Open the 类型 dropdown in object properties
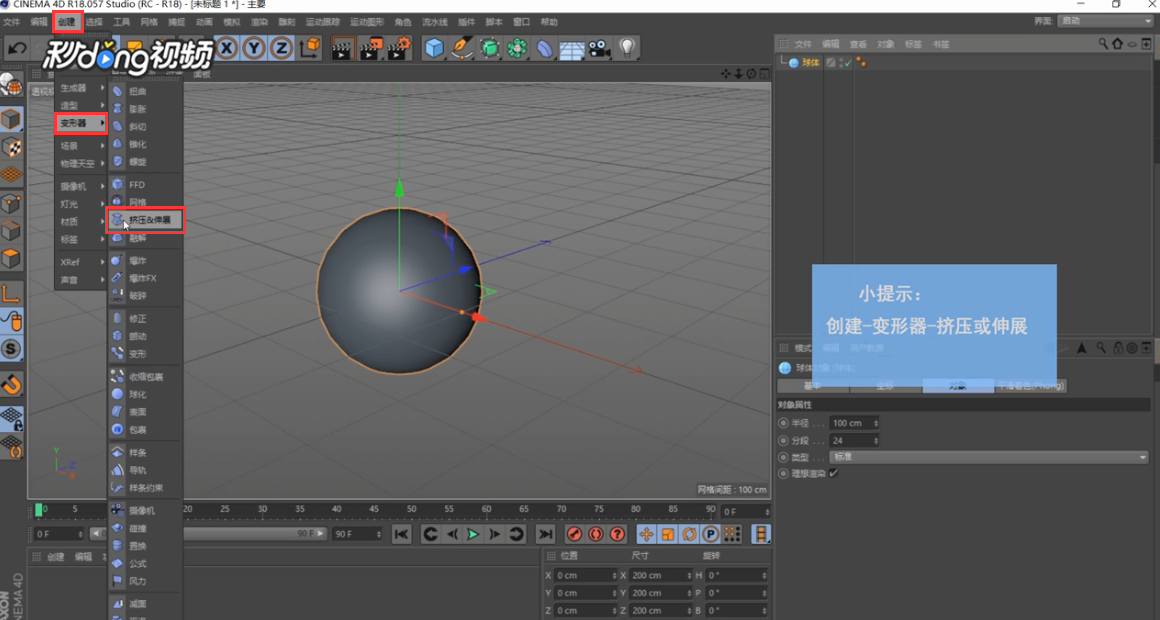The image size is (1160, 620). 989,457
